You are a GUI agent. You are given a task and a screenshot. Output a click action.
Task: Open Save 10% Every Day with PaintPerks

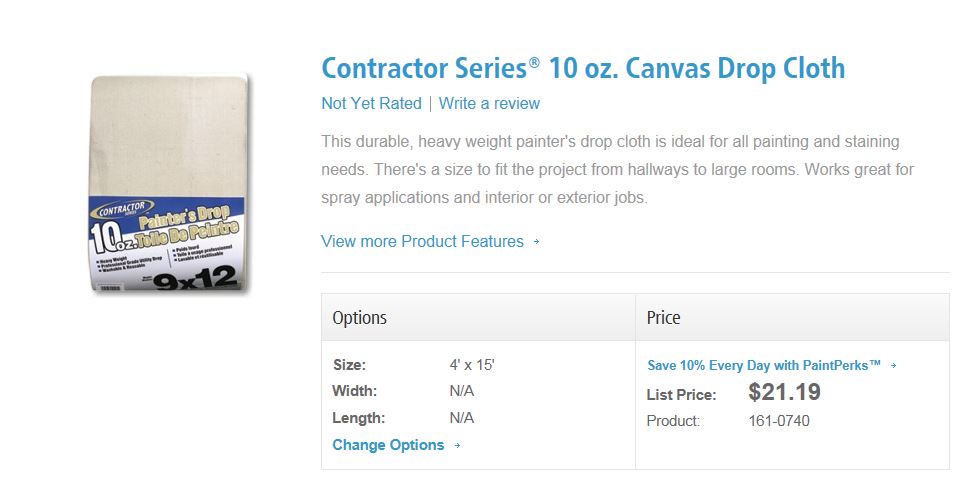(x=764, y=365)
